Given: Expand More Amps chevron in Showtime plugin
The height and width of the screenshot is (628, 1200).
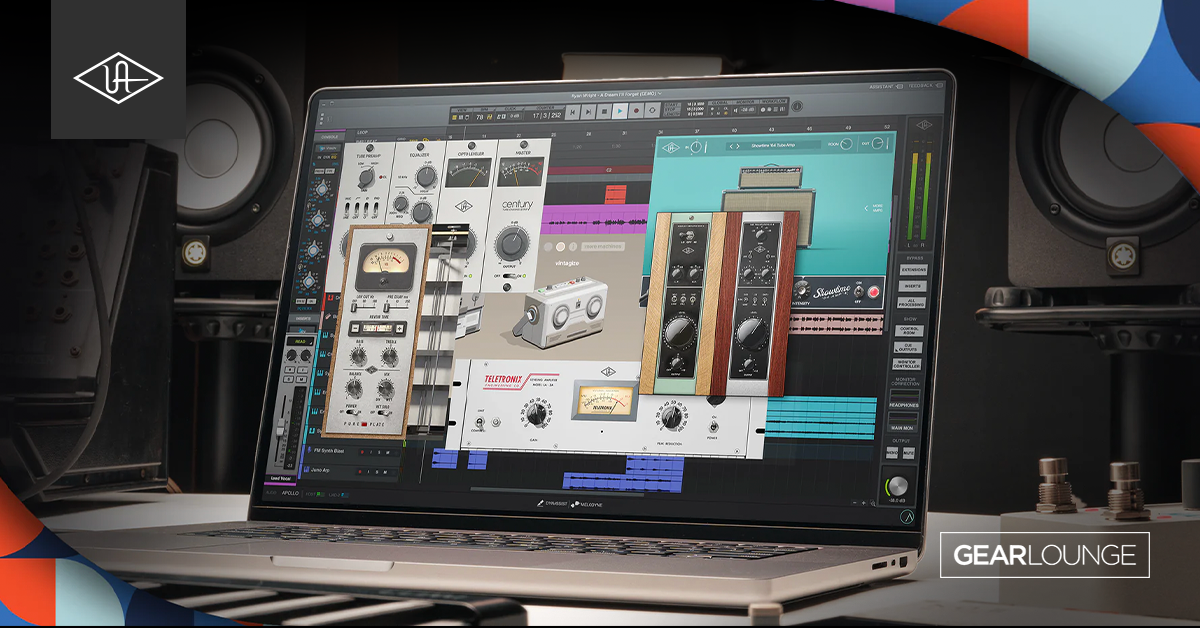Looking at the screenshot, I should click(x=867, y=208).
